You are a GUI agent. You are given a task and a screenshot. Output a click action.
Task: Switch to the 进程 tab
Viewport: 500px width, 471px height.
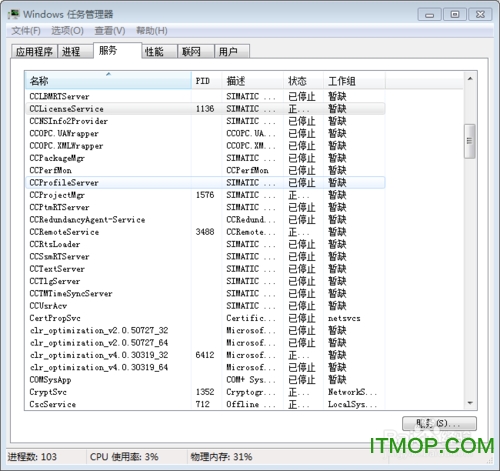point(75,52)
